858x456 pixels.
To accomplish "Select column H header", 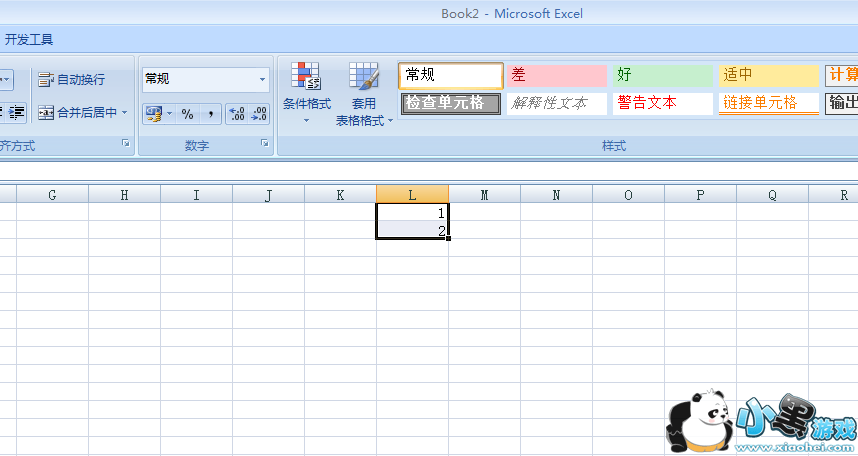I will tap(124, 194).
